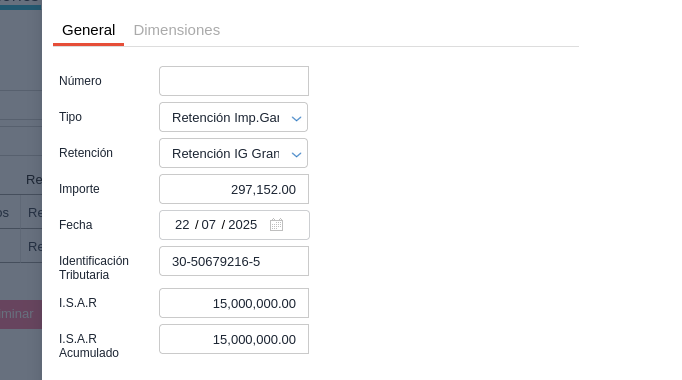This screenshot has width=682, height=380.
Task: Select the year 2025 in Fecha
Action: [243, 225]
